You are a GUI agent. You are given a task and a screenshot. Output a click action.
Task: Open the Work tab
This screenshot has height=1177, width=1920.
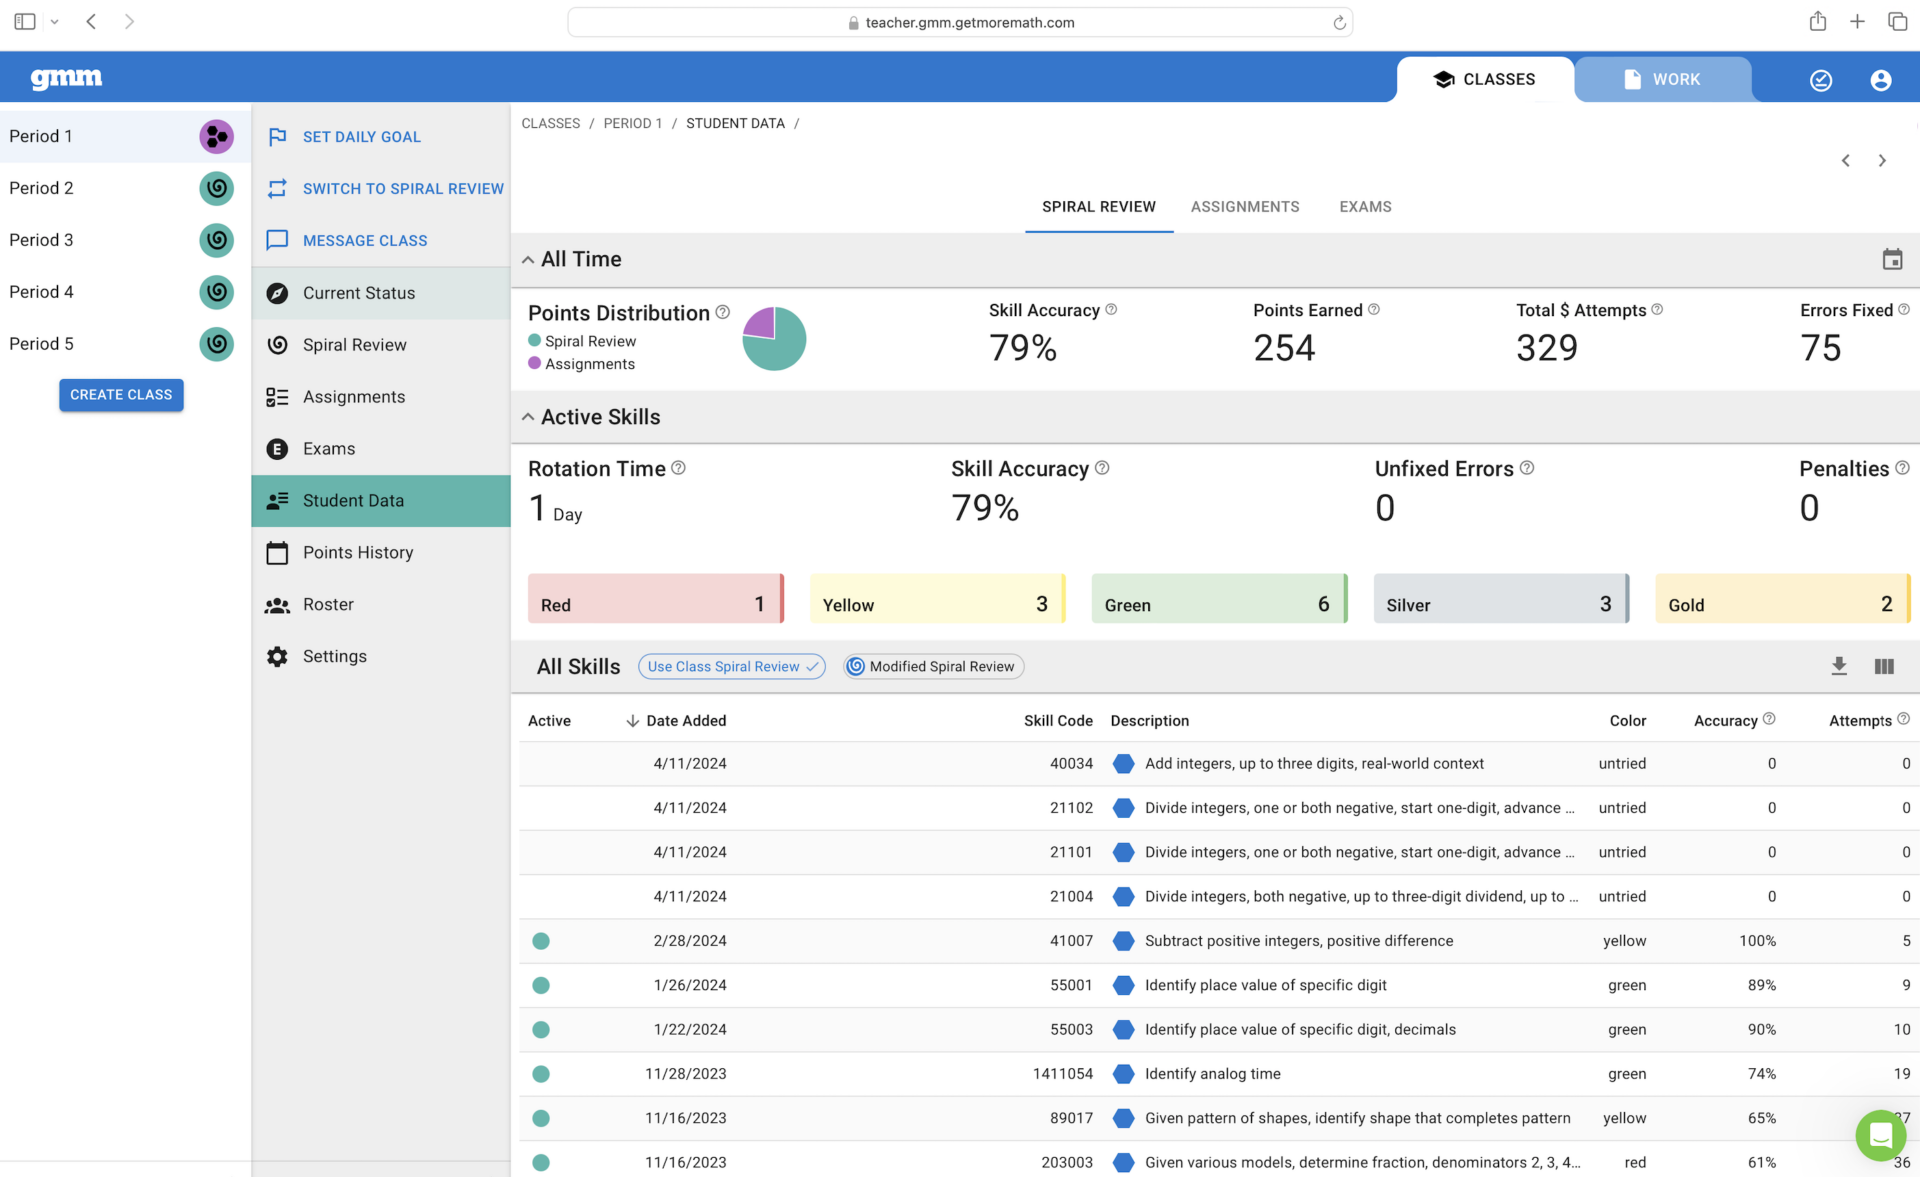pos(1662,80)
